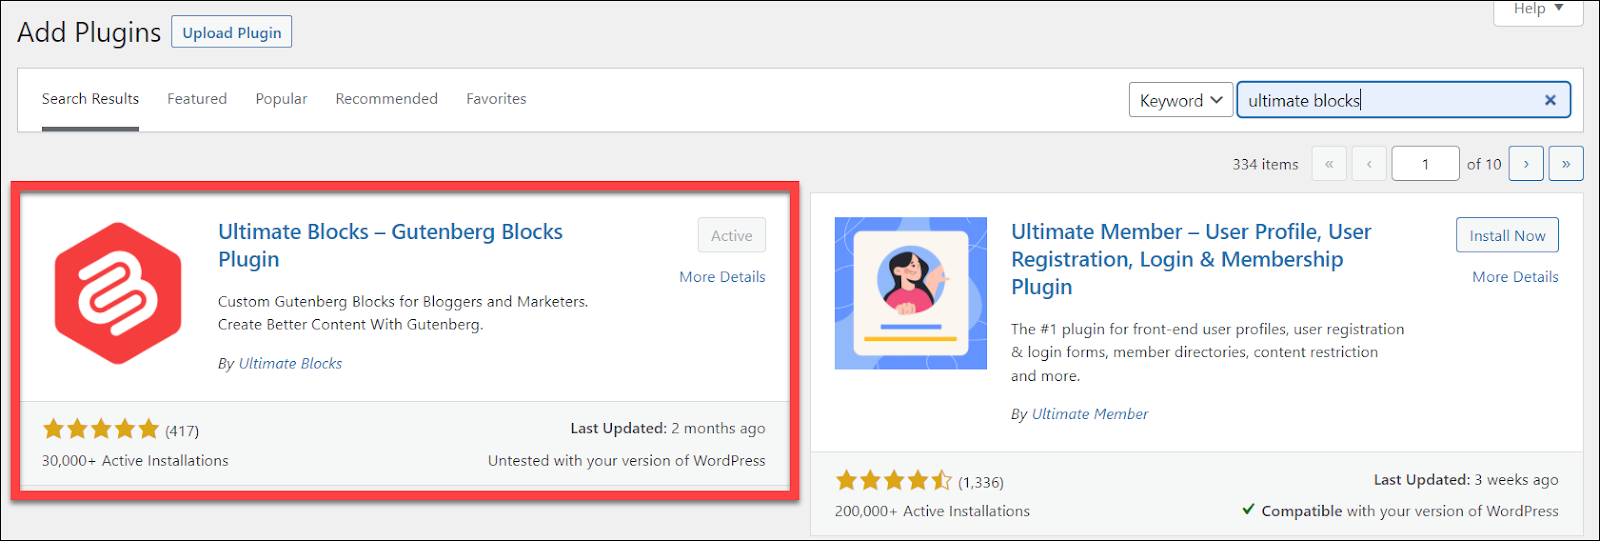This screenshot has width=1600, height=541.
Task: Open the Ultimate Member plugin title link
Action: (x=1191, y=259)
